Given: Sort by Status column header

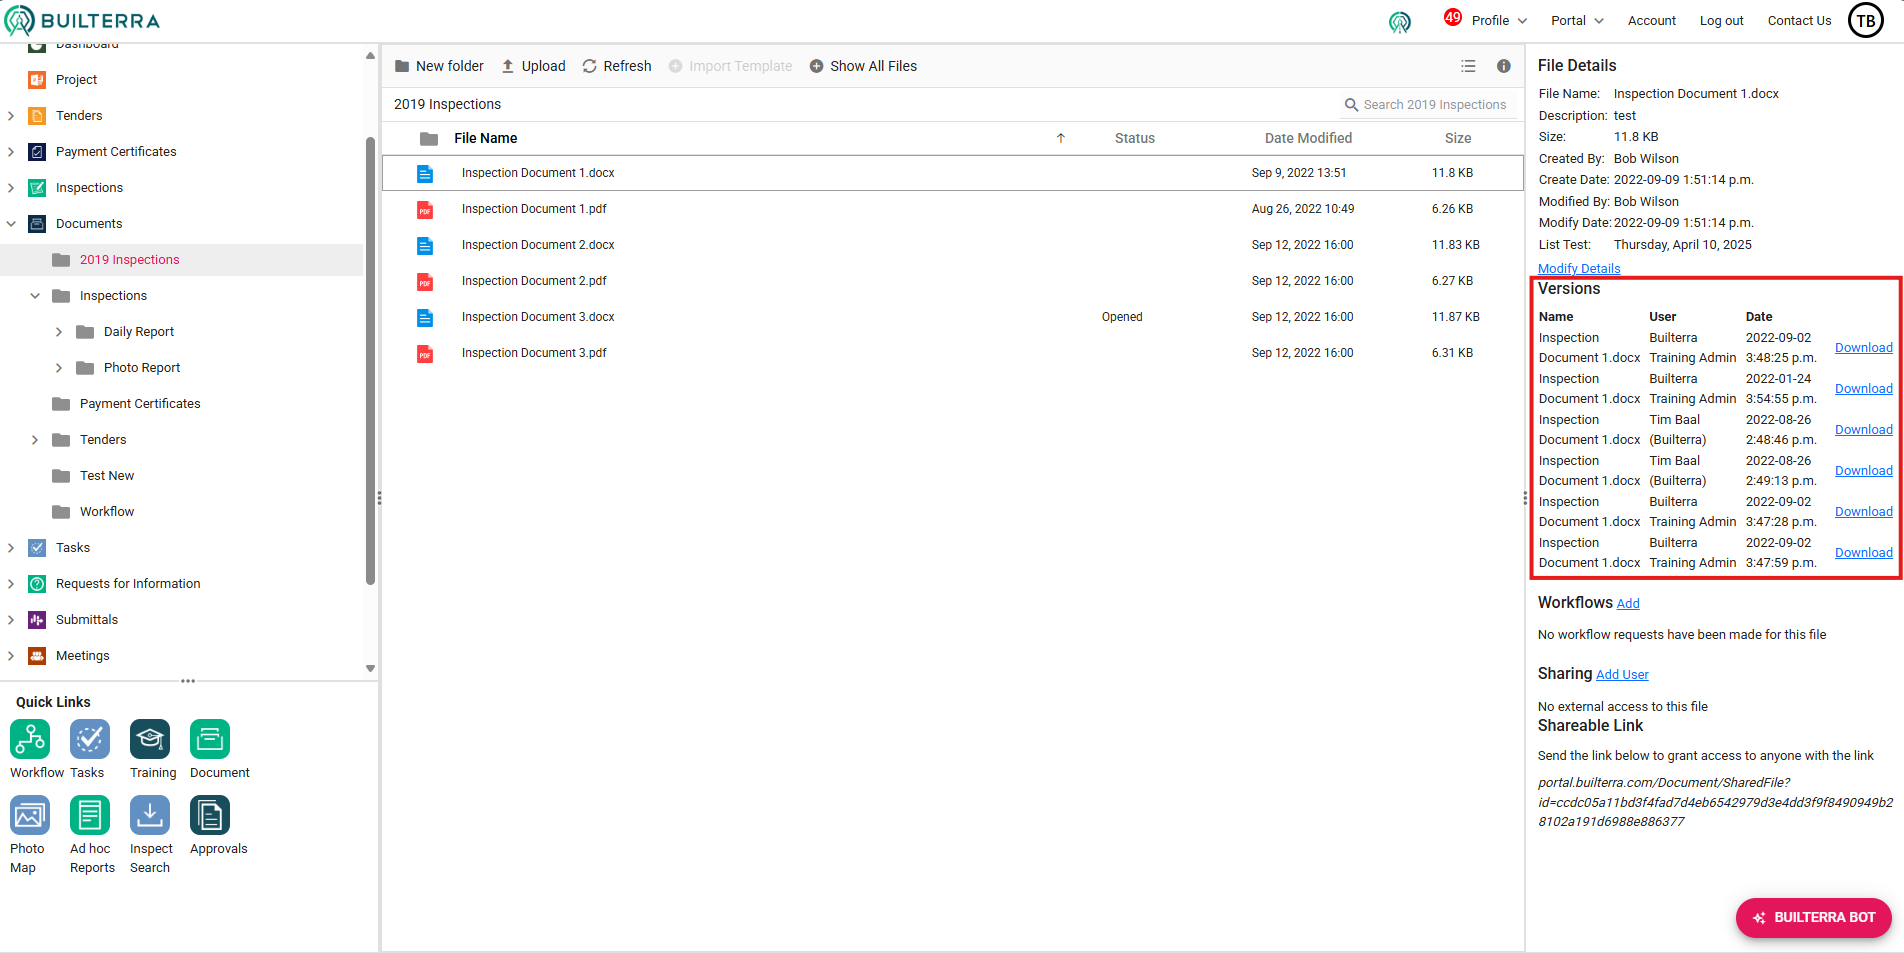Looking at the screenshot, I should point(1135,138).
